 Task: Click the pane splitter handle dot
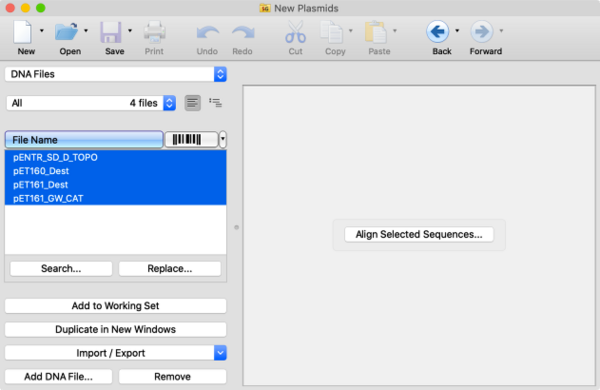pos(236,227)
